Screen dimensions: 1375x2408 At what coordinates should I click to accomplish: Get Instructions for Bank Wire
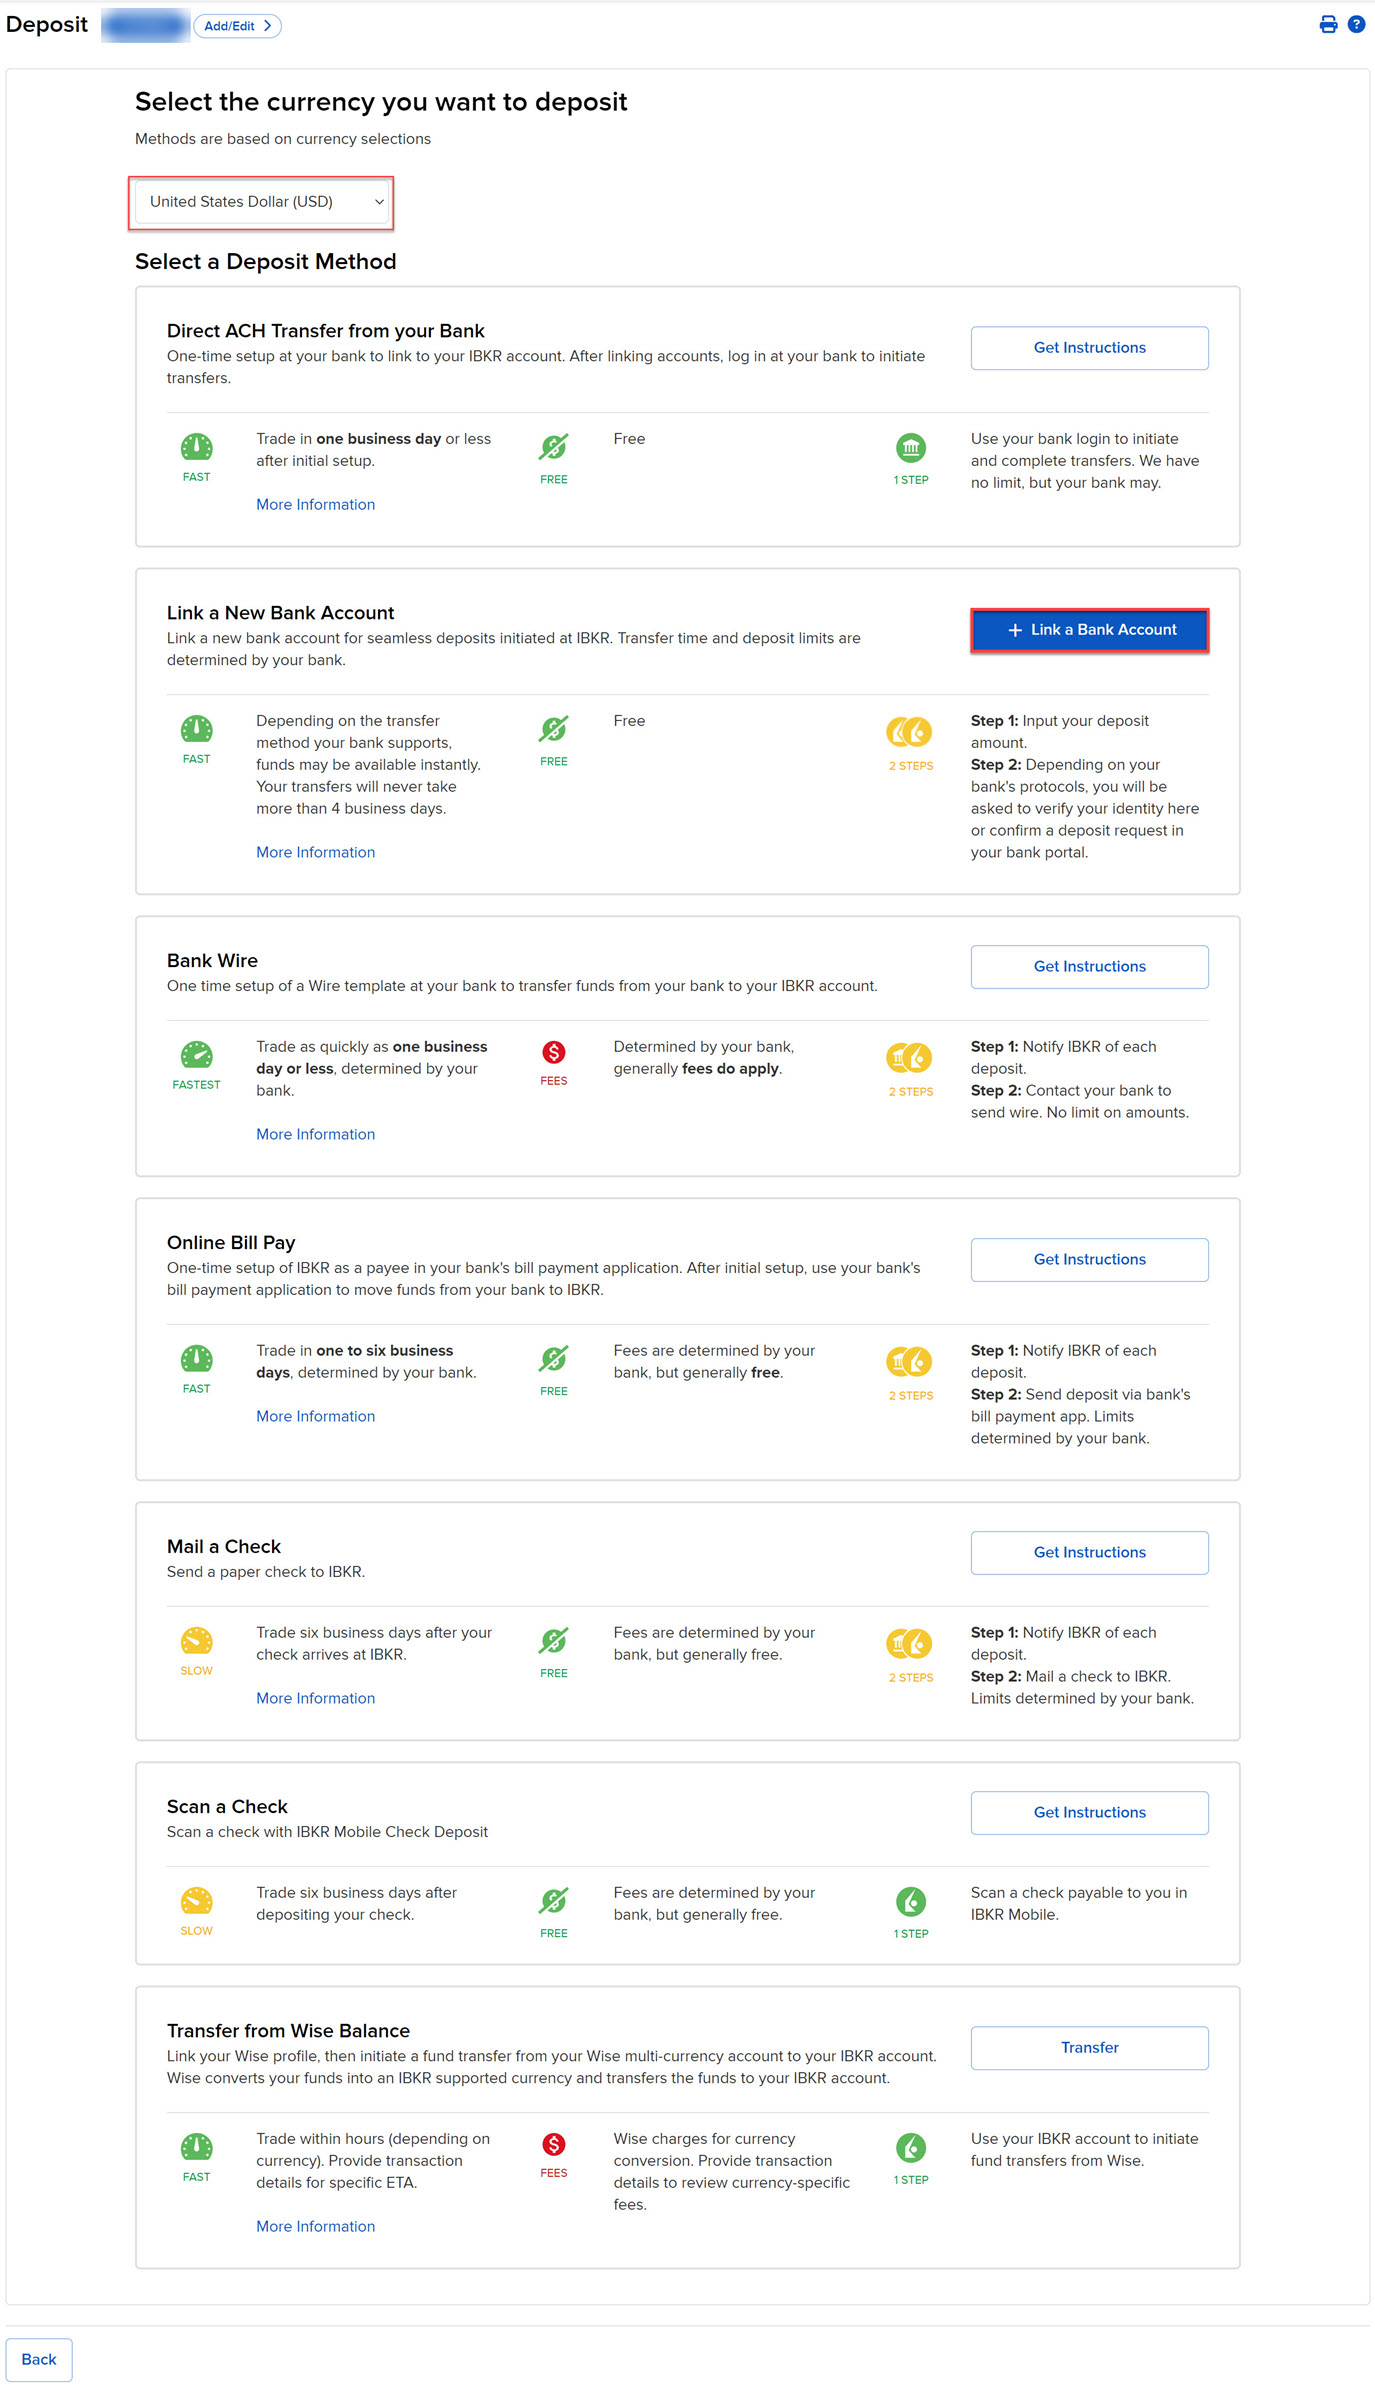coord(1089,967)
